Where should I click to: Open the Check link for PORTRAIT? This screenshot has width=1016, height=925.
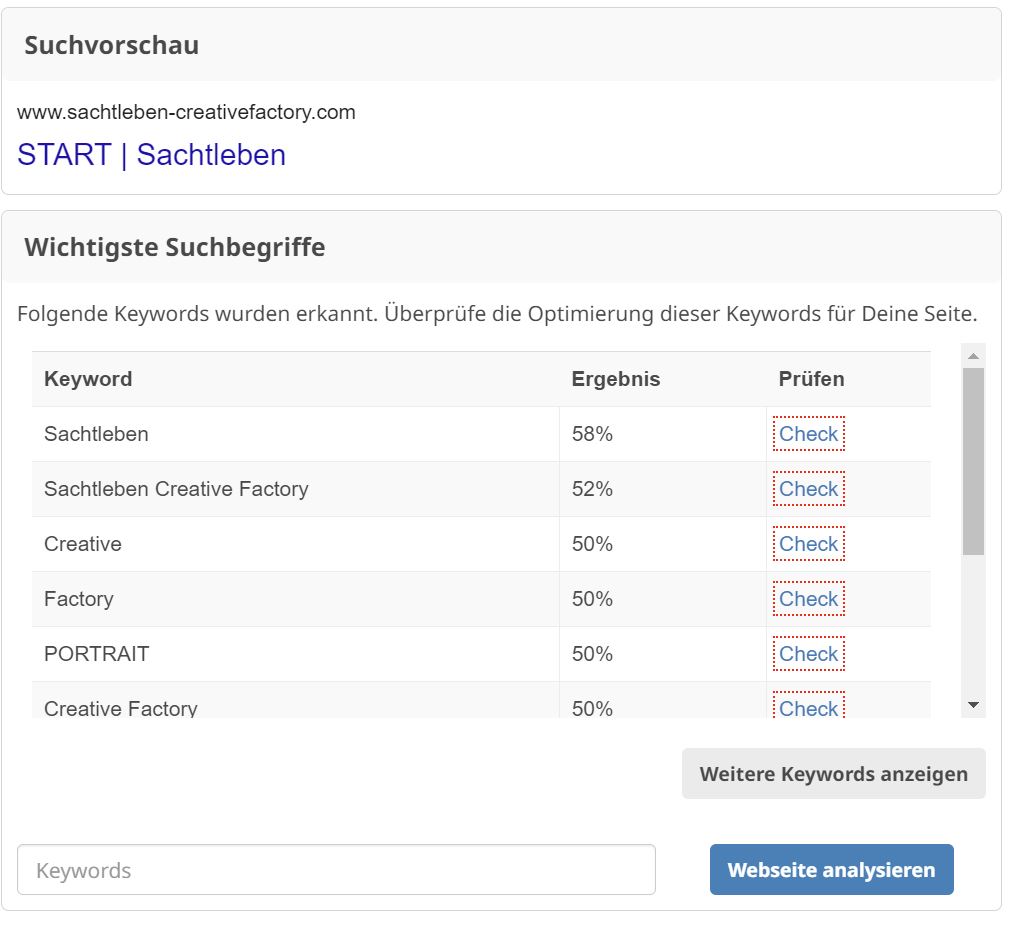(x=808, y=654)
